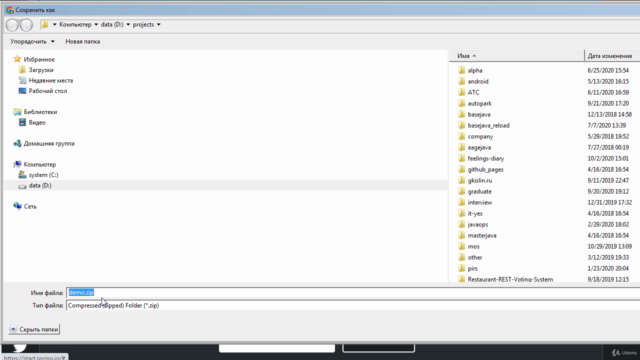Select Компьютер in navigation pane
The width and height of the screenshot is (640, 360).
[40, 164]
